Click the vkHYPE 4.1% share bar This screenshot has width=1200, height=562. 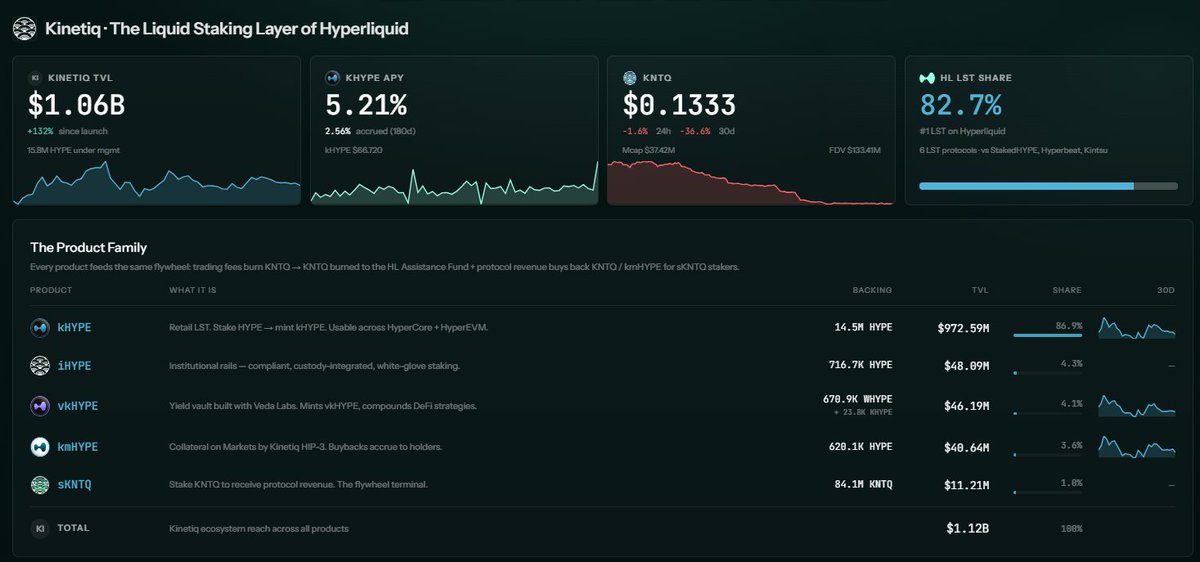[1048, 413]
